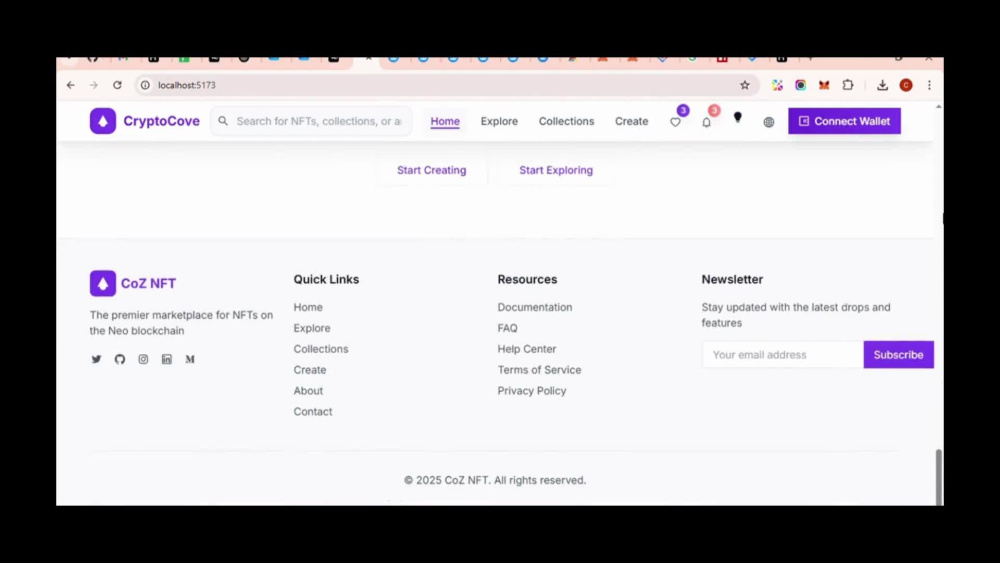This screenshot has width=1000, height=563.
Task: Click the CoZ NFT footer brand text
Action: tap(149, 283)
